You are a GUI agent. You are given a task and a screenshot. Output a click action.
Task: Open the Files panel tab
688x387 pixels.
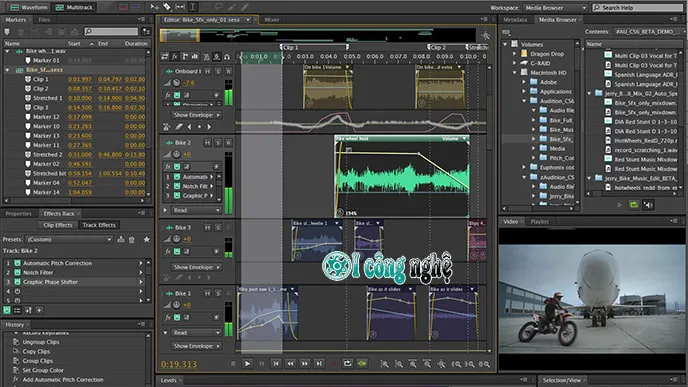pyautogui.click(x=44, y=20)
